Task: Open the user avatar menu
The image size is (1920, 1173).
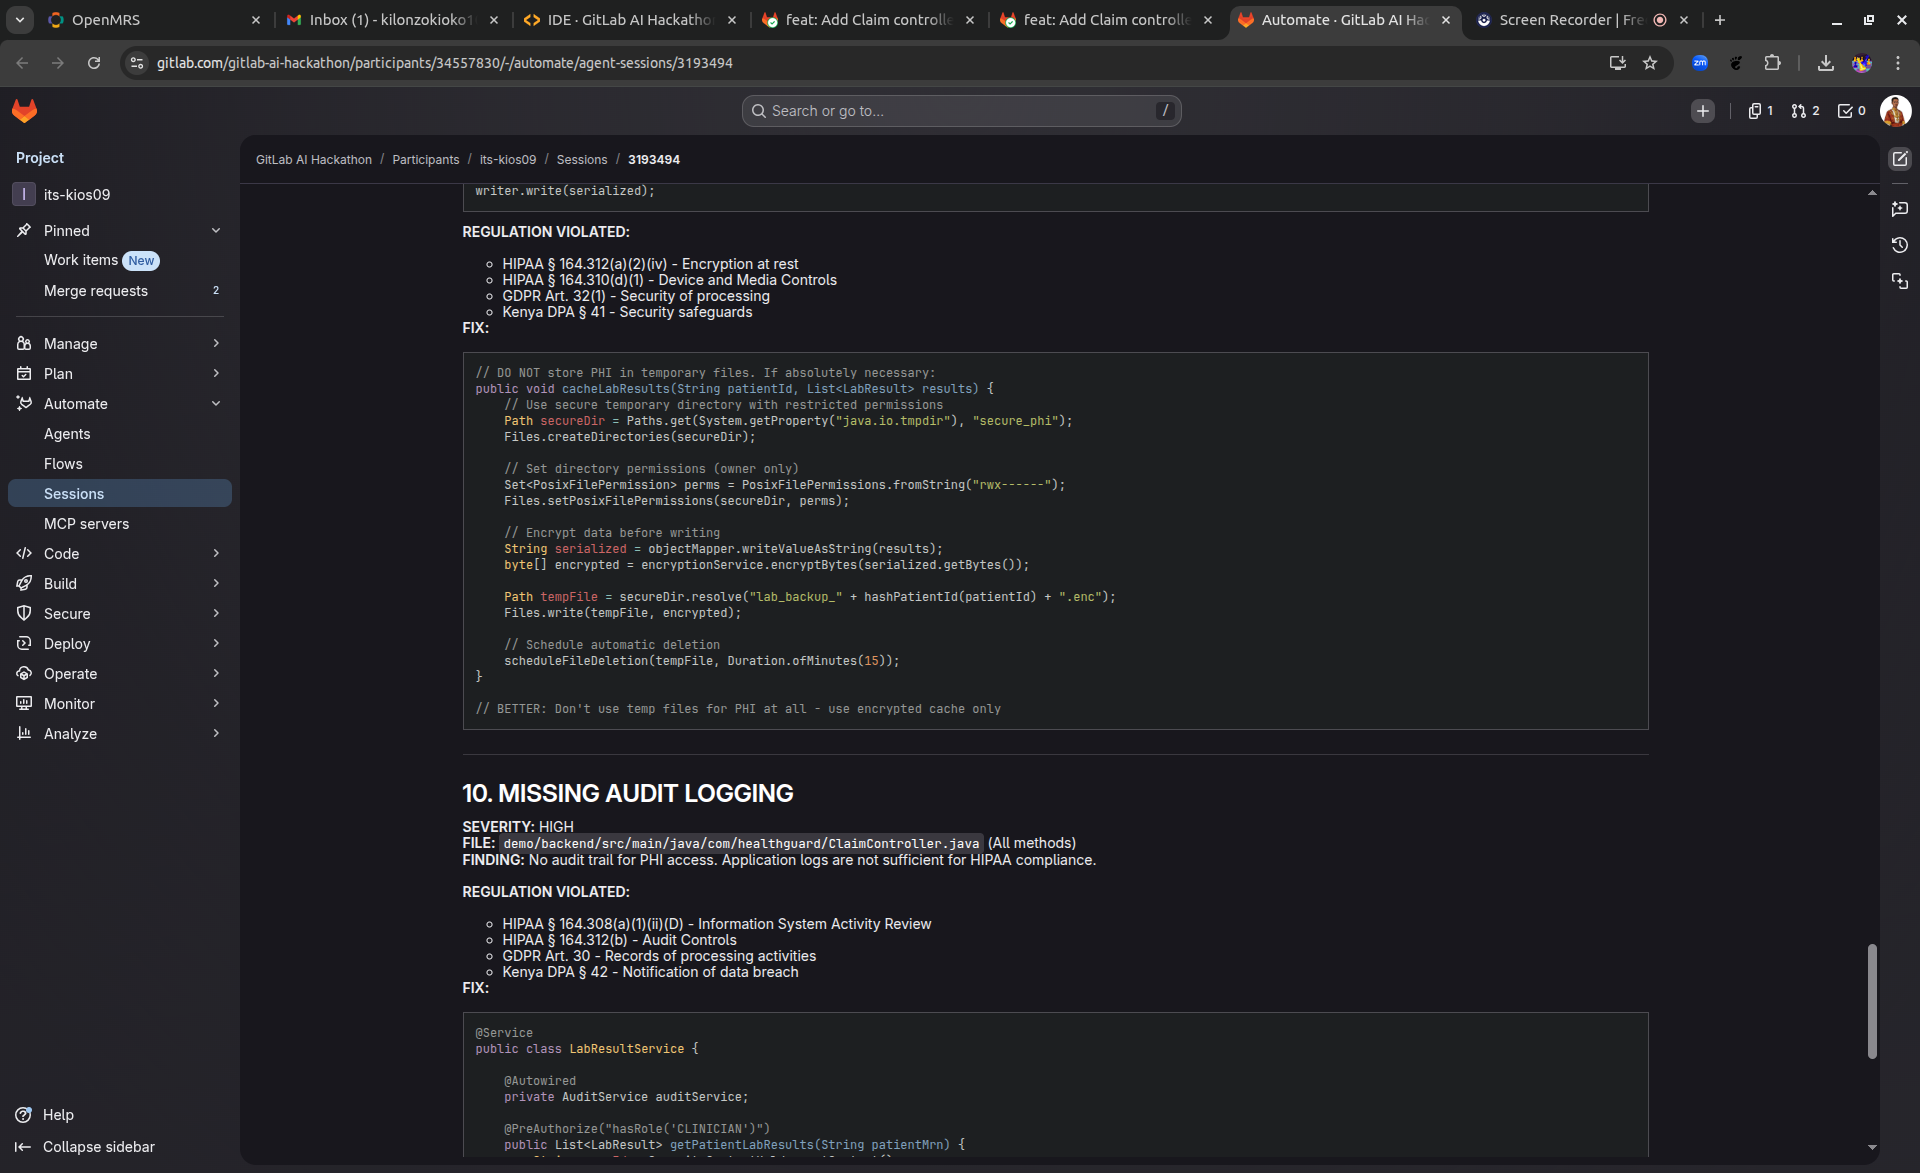Action: pyautogui.click(x=1895, y=111)
